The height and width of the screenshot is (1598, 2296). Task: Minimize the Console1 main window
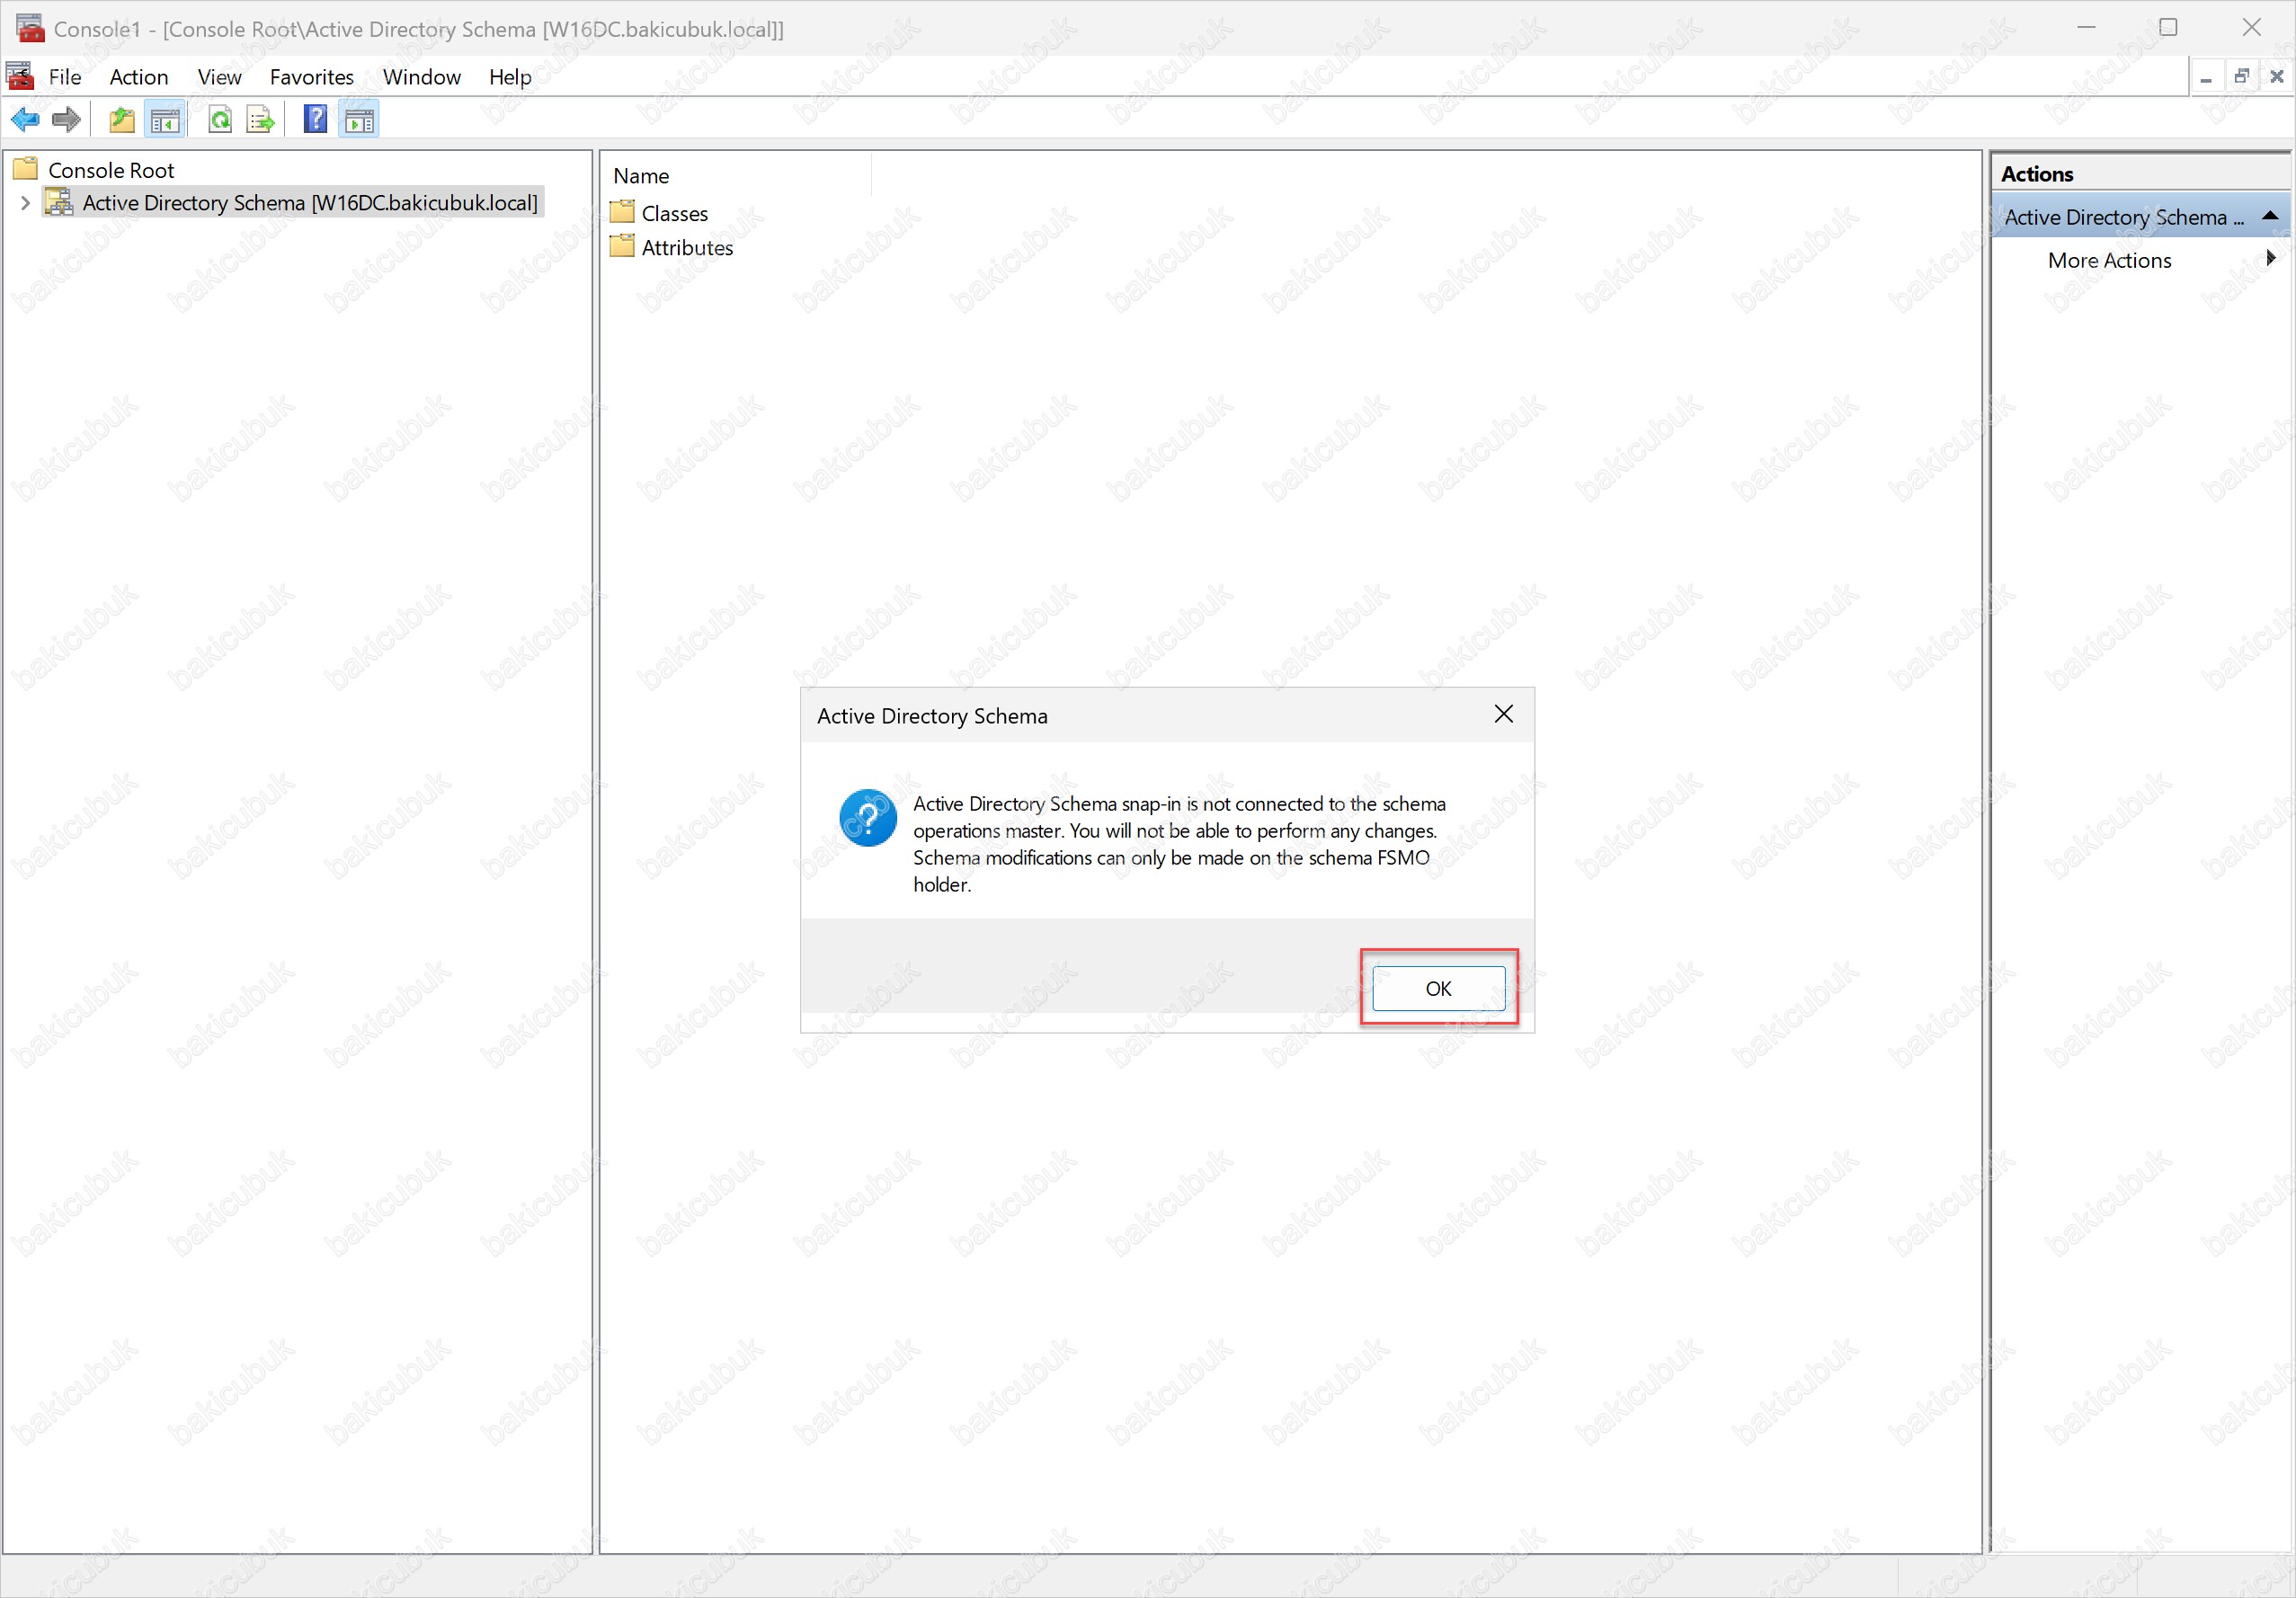(2086, 27)
